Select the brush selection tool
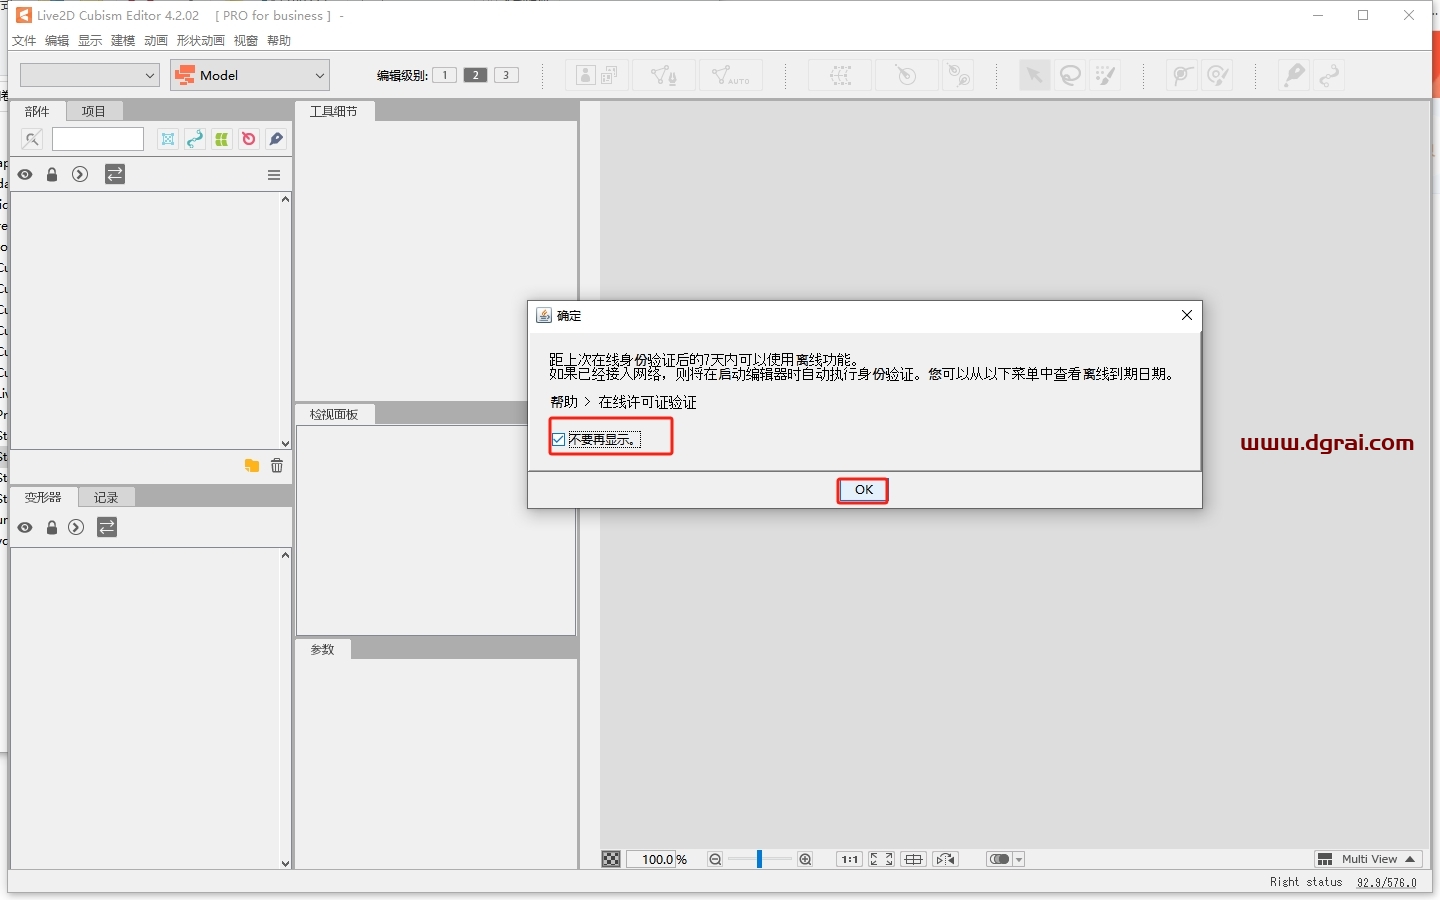The width and height of the screenshot is (1440, 900). point(1105,75)
